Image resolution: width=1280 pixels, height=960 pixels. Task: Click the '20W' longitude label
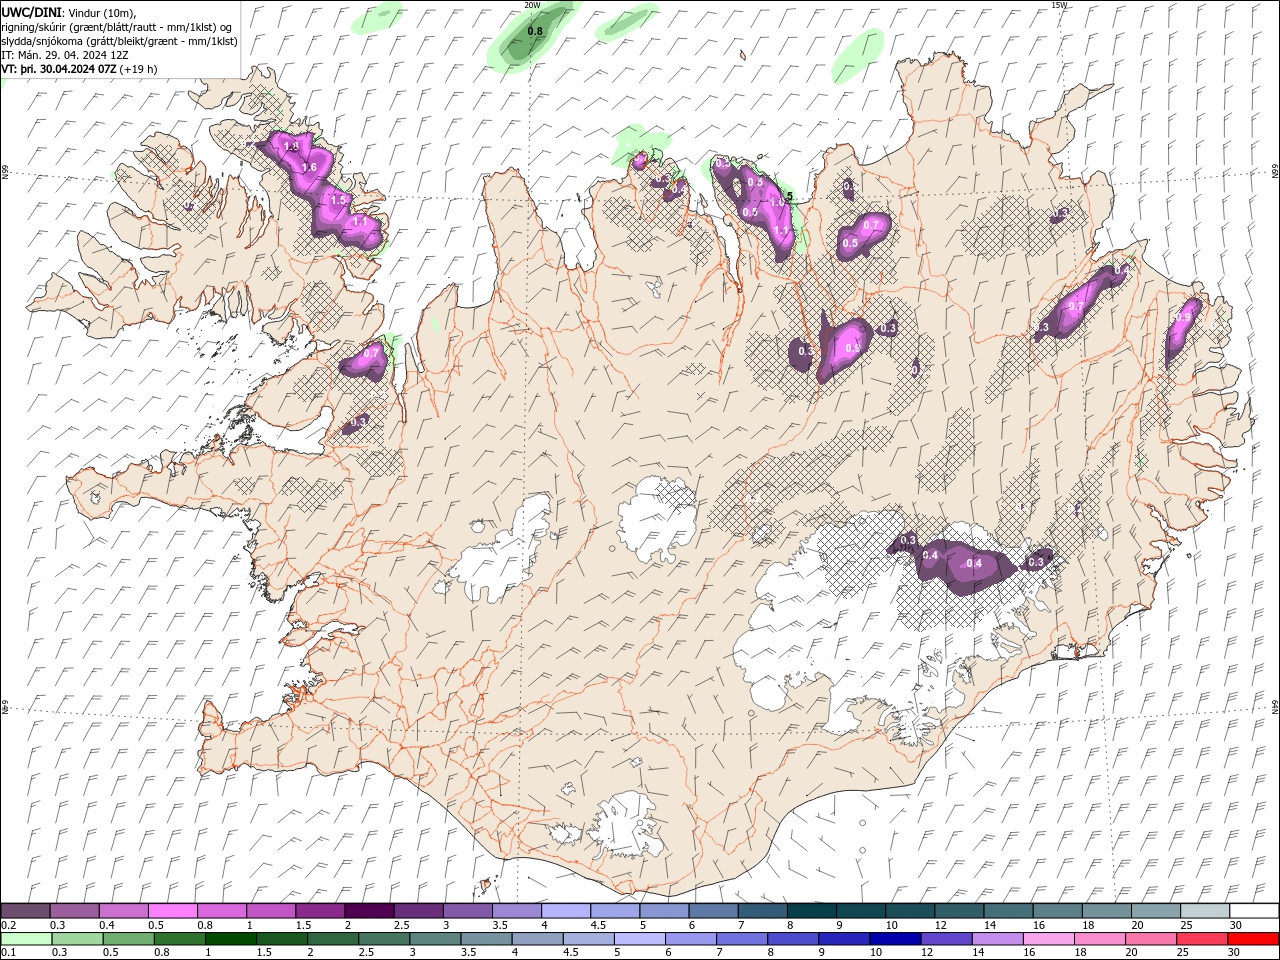pyautogui.click(x=532, y=5)
